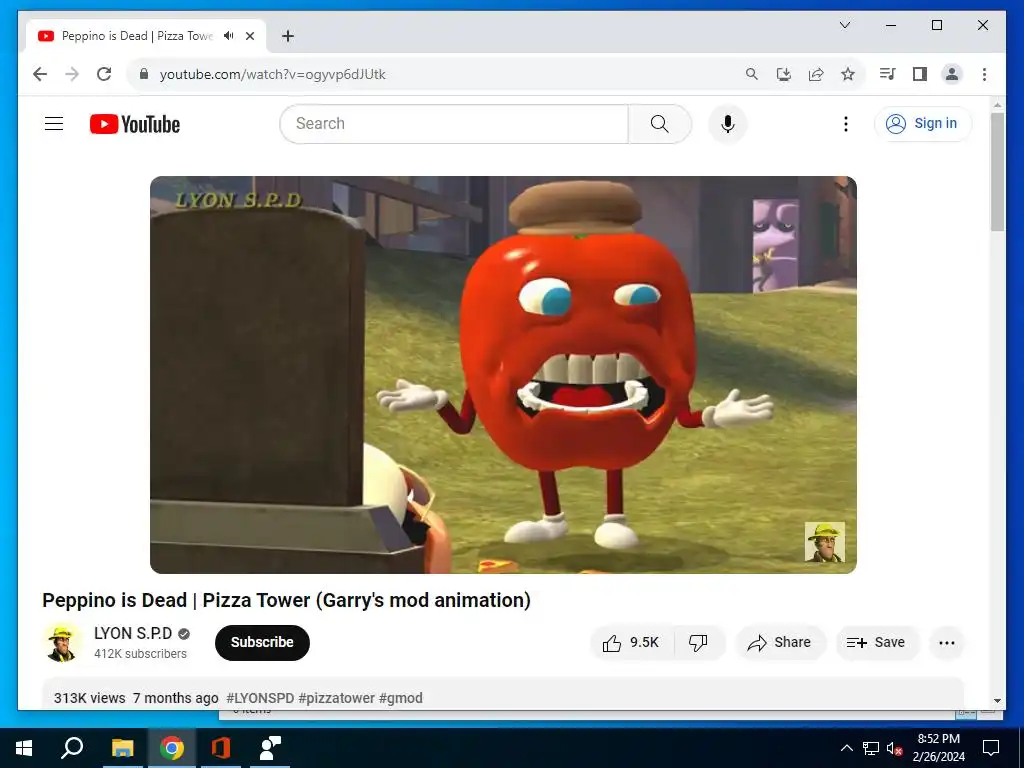Subscribe to LYON S.P.D

262,643
